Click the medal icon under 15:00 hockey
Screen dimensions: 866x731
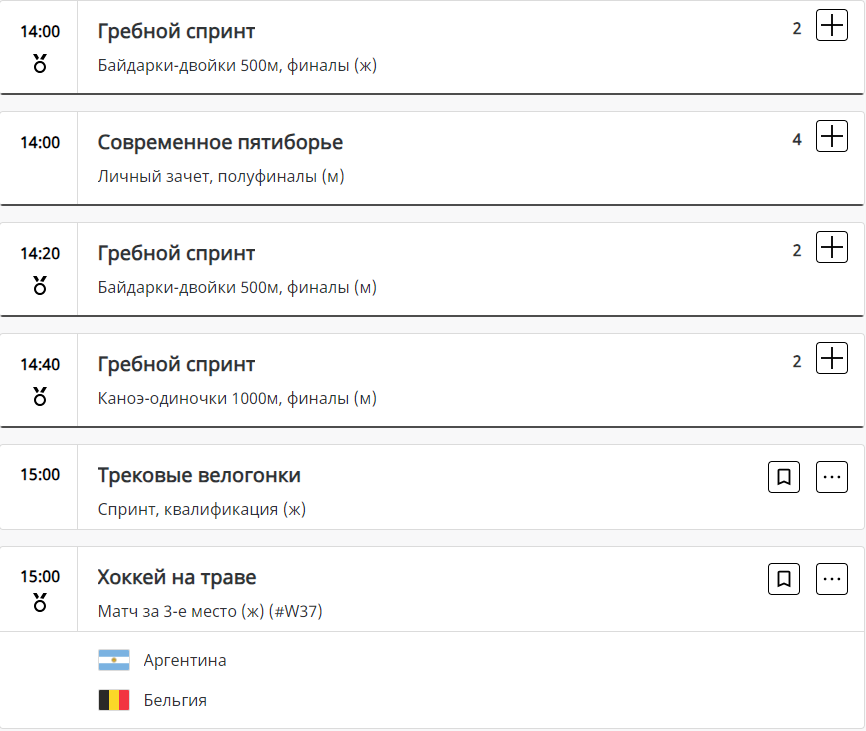point(40,603)
